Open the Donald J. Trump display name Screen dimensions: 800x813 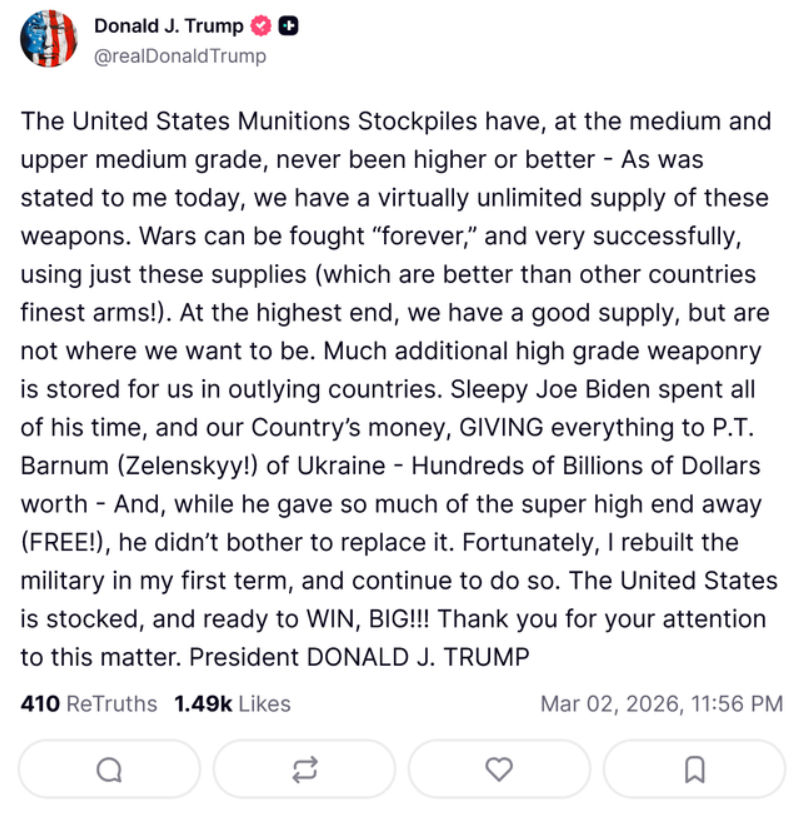point(168,27)
